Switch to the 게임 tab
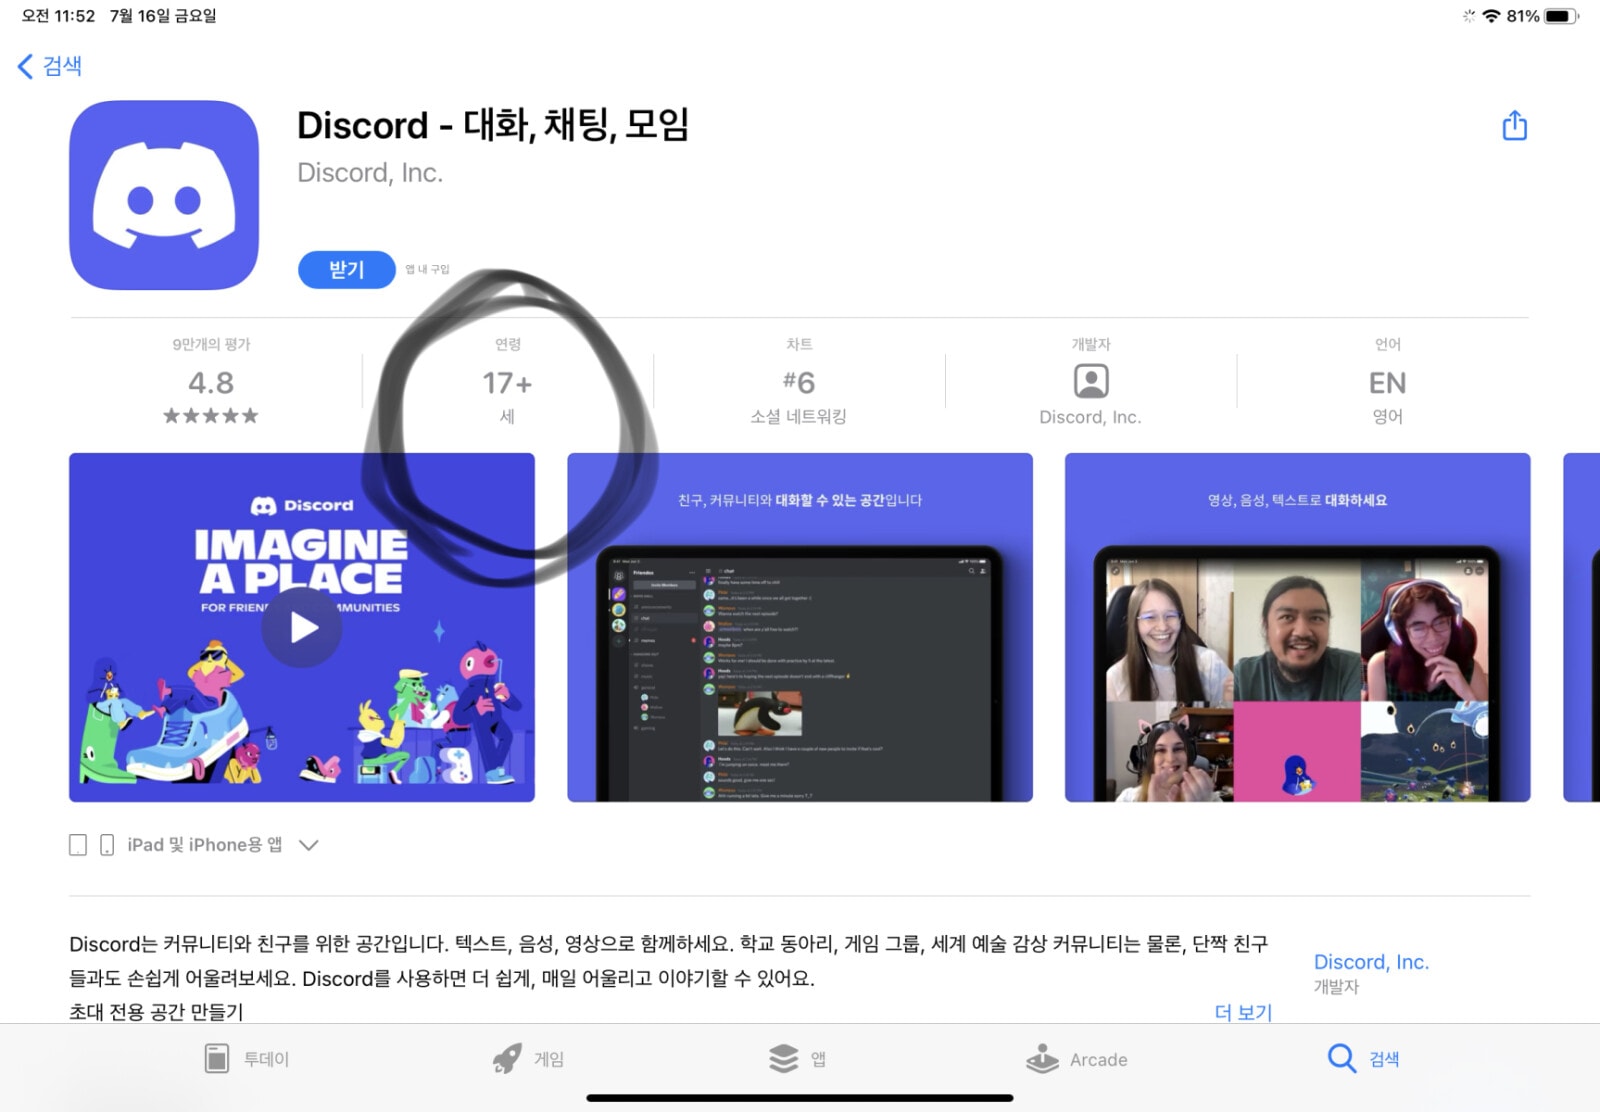Viewport: 1600px width, 1112px height. [528, 1058]
